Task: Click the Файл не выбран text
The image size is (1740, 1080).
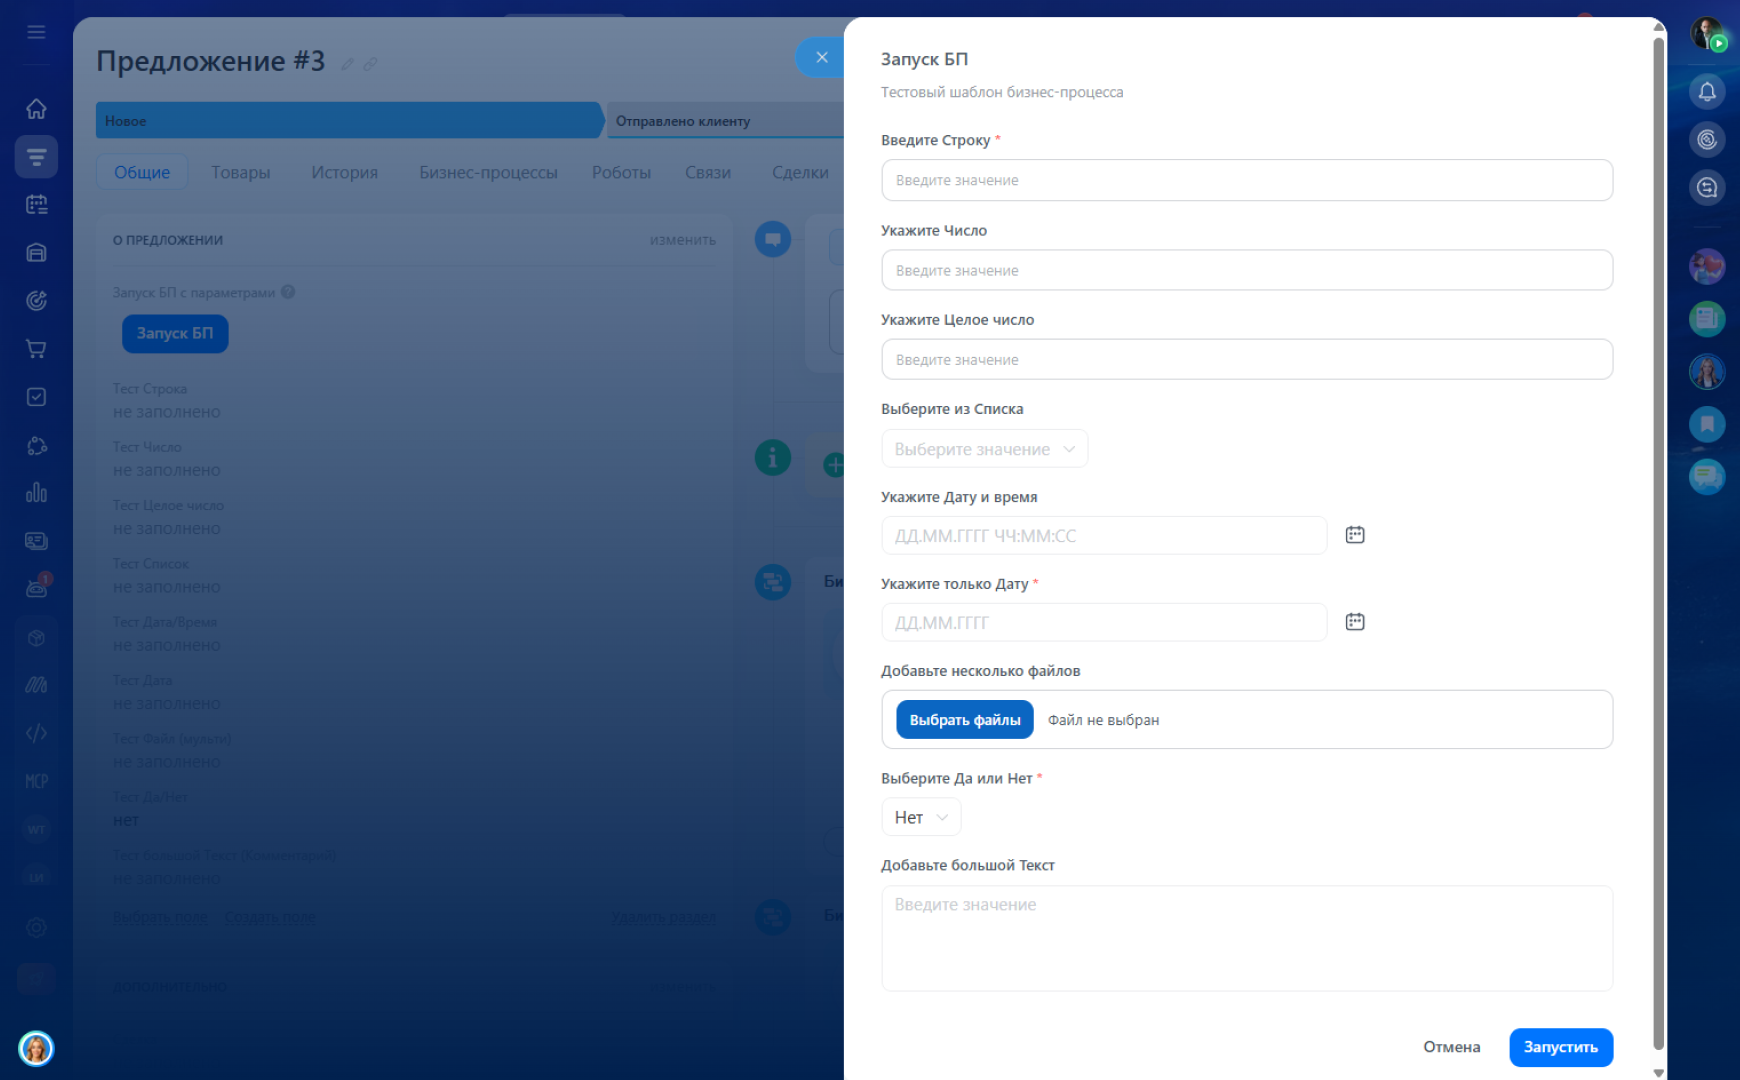Action: coord(1103,720)
